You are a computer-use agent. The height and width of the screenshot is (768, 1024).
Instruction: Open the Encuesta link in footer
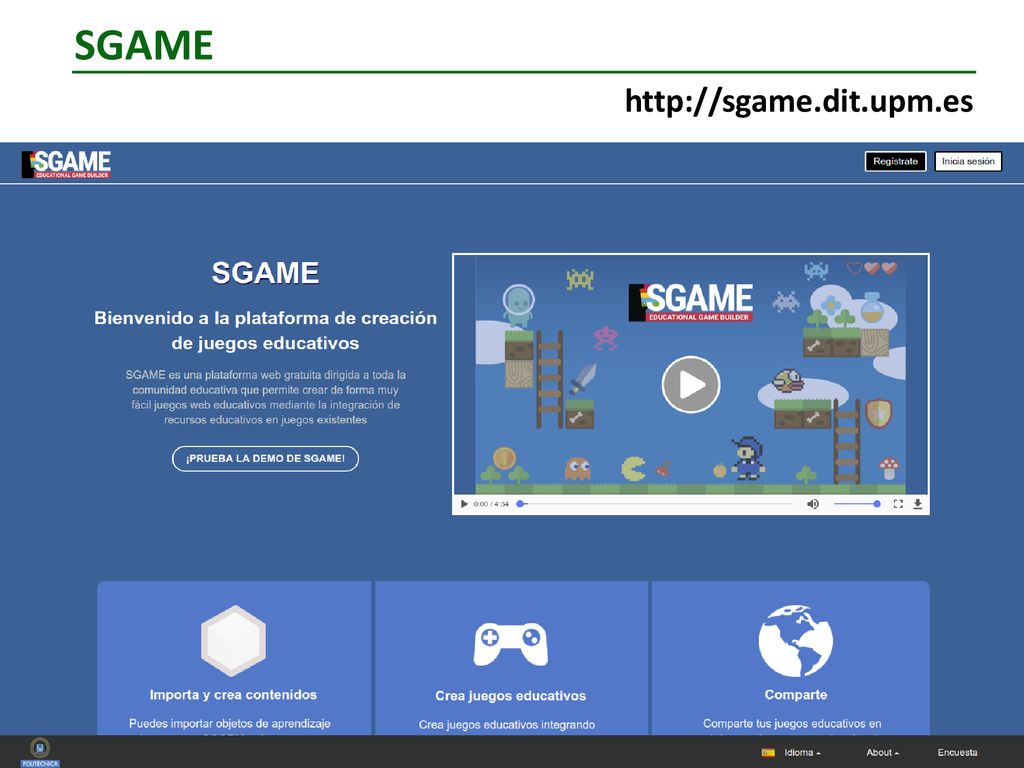(957, 752)
